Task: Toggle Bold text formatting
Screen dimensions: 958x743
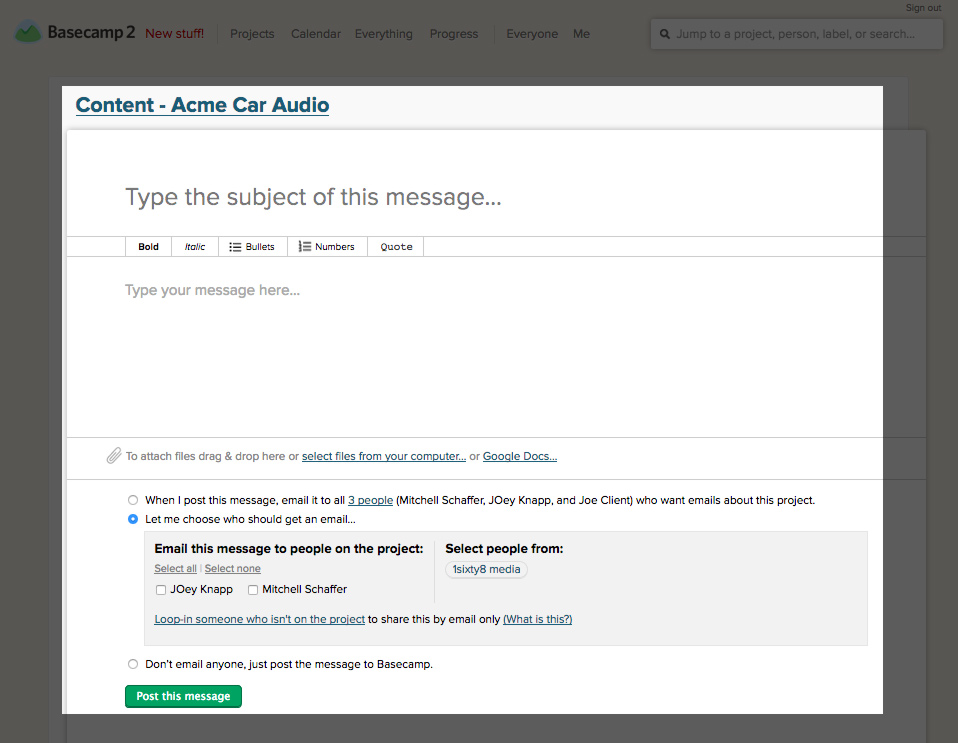Action: (148, 247)
